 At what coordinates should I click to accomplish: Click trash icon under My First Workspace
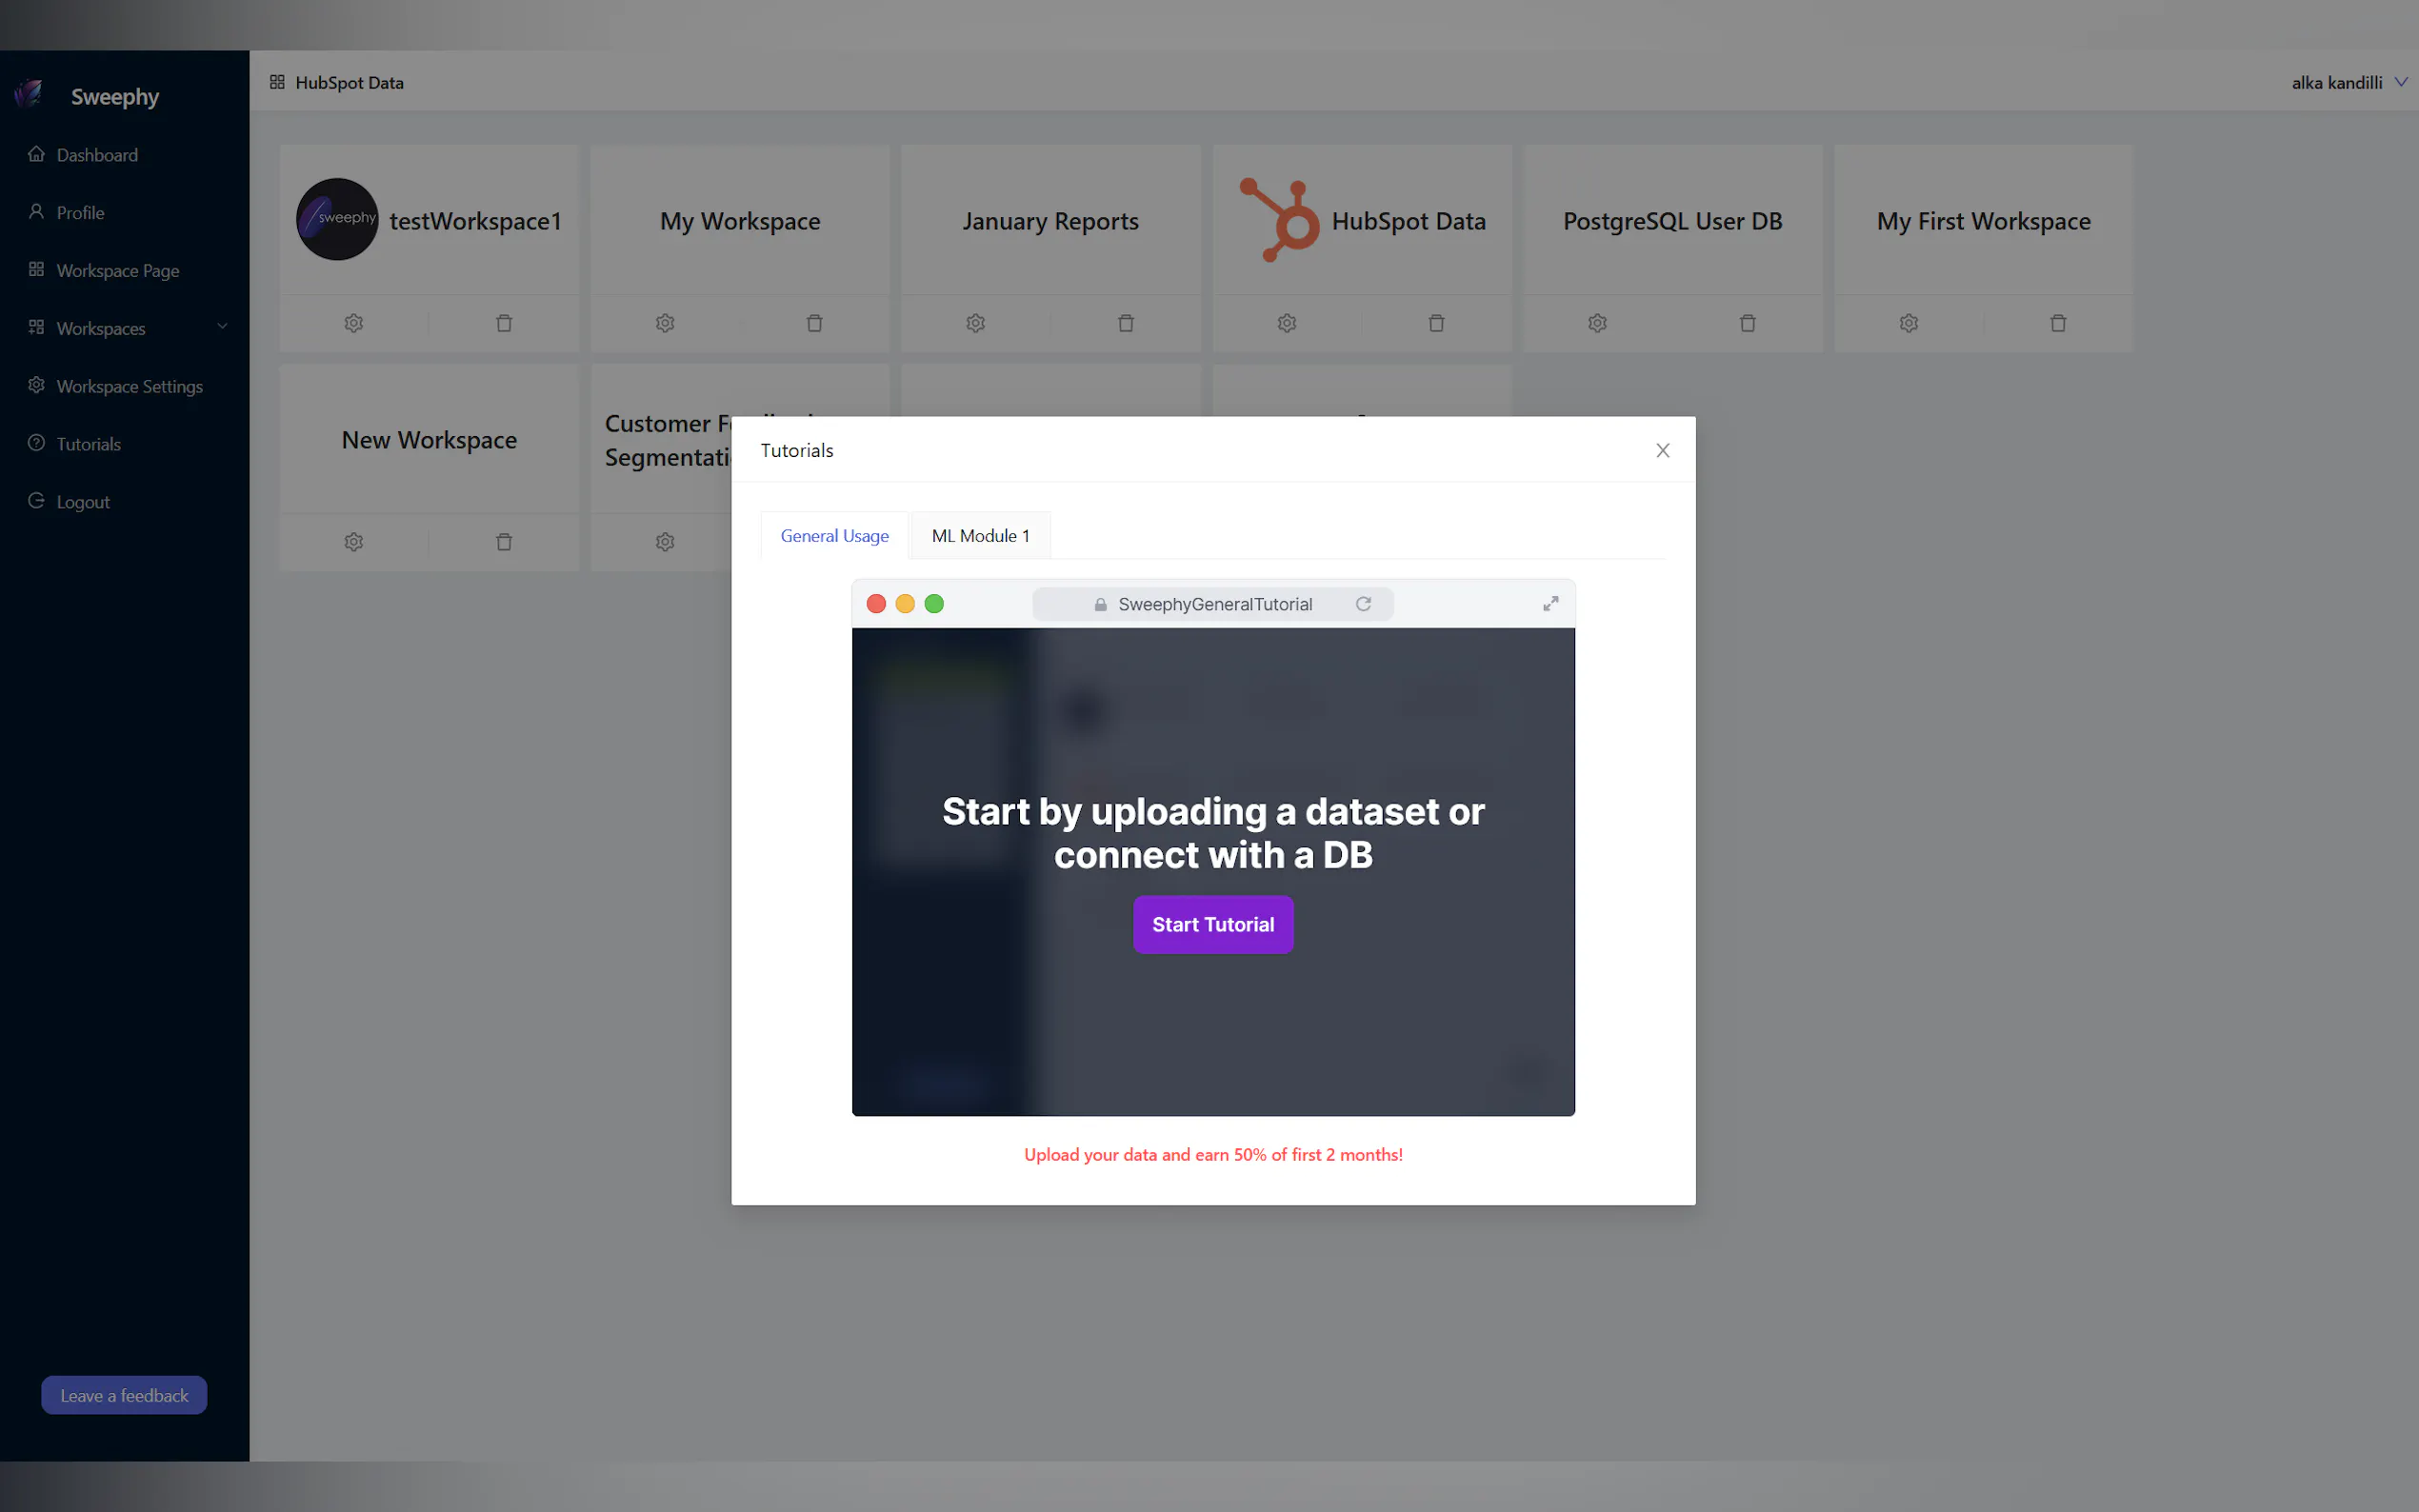point(2058,323)
